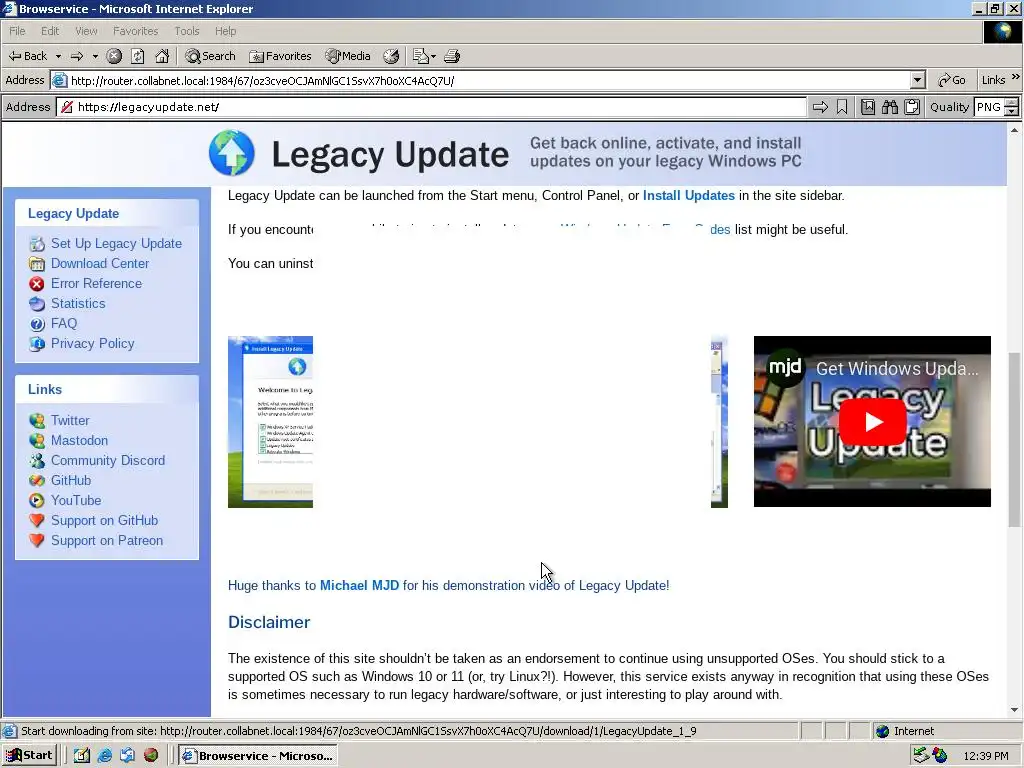Click the Back button in IE toolbar
The width and height of the screenshot is (1024, 768).
click(x=27, y=56)
